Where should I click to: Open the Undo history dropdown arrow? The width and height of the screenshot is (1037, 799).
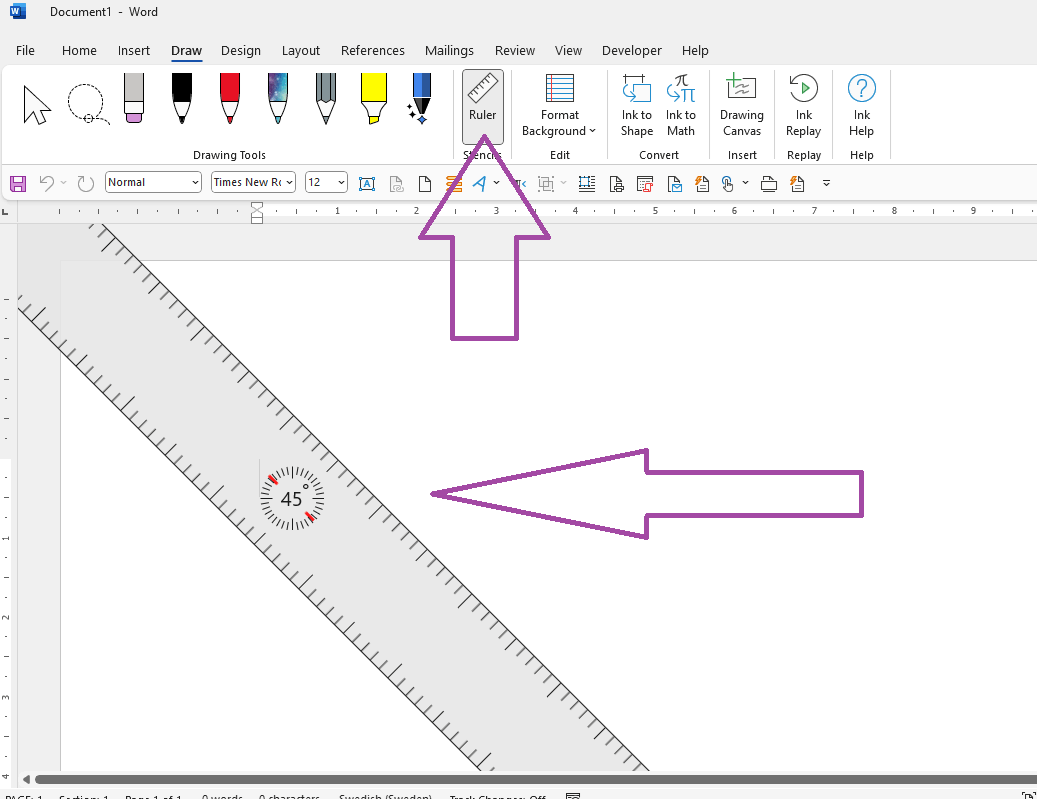[x=63, y=183]
